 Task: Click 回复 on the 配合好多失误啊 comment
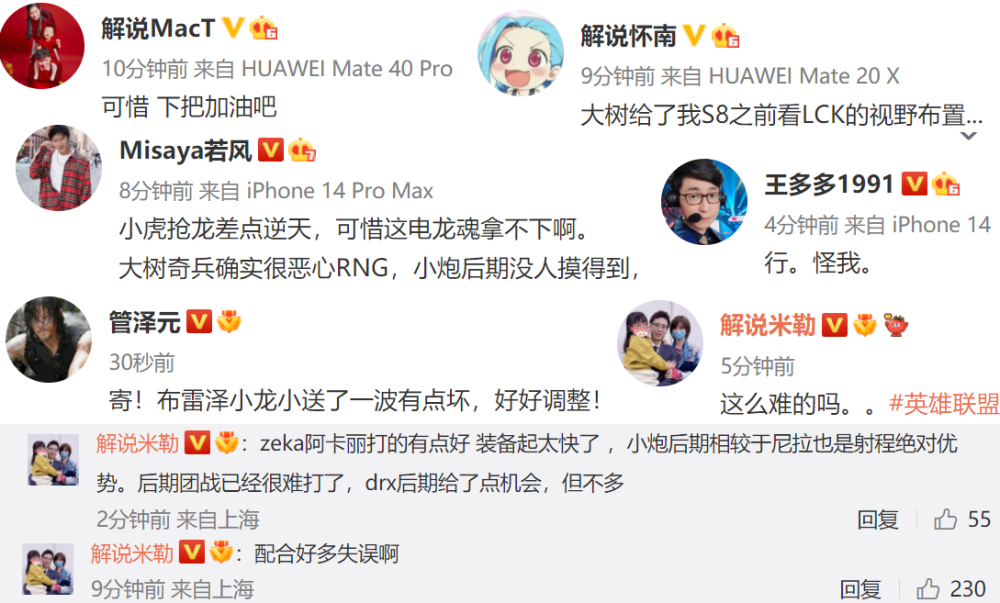pos(860,589)
